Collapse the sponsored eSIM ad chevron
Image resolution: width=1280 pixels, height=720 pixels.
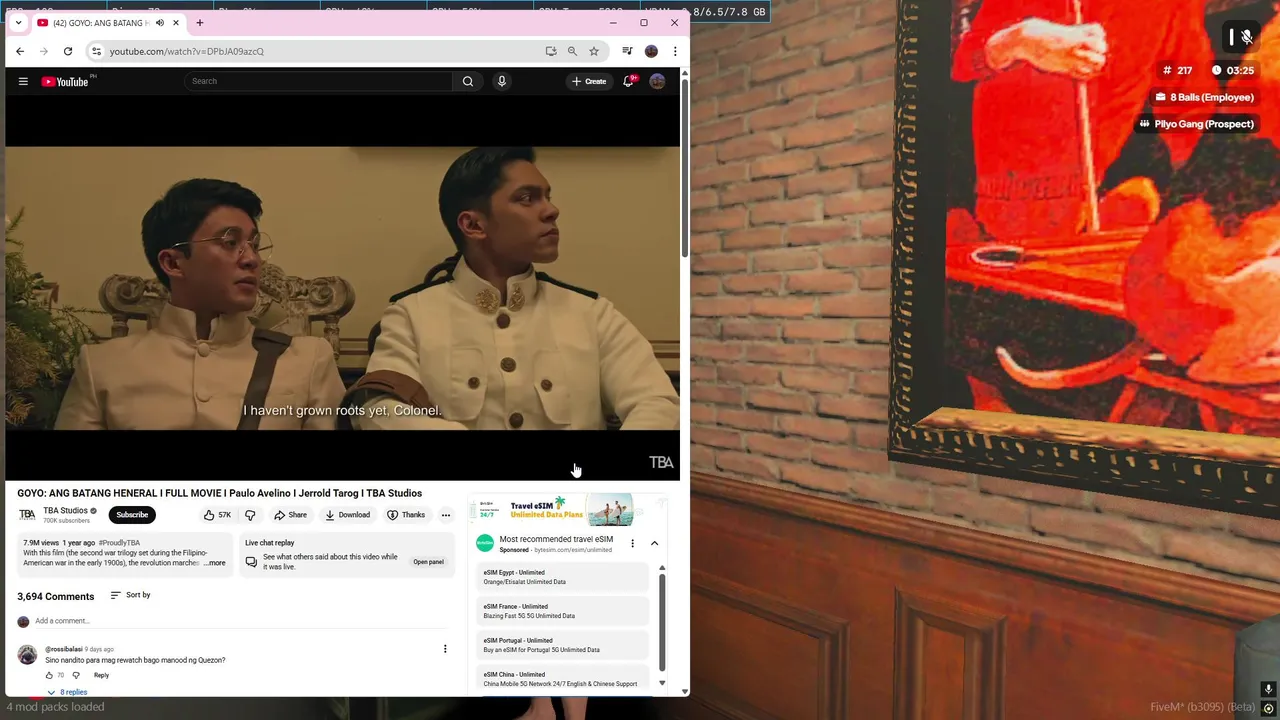[654, 543]
